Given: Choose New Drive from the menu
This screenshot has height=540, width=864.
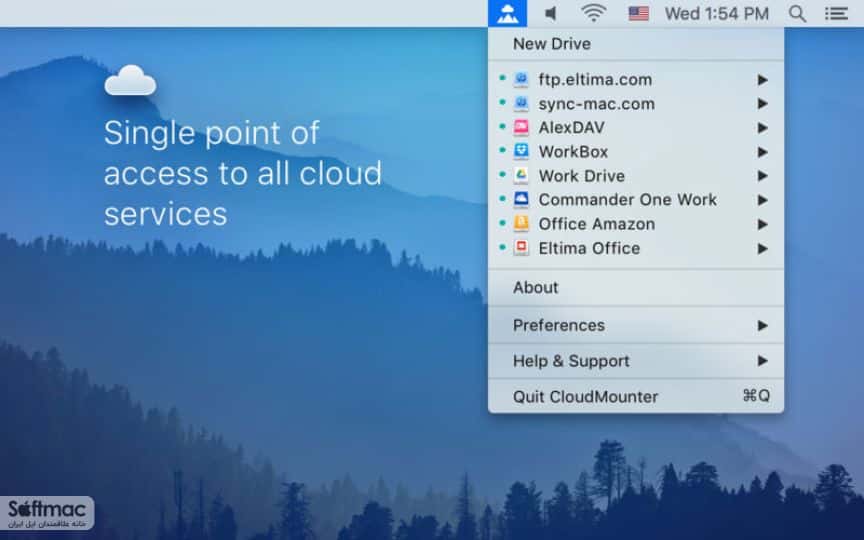Looking at the screenshot, I should [x=636, y=44].
